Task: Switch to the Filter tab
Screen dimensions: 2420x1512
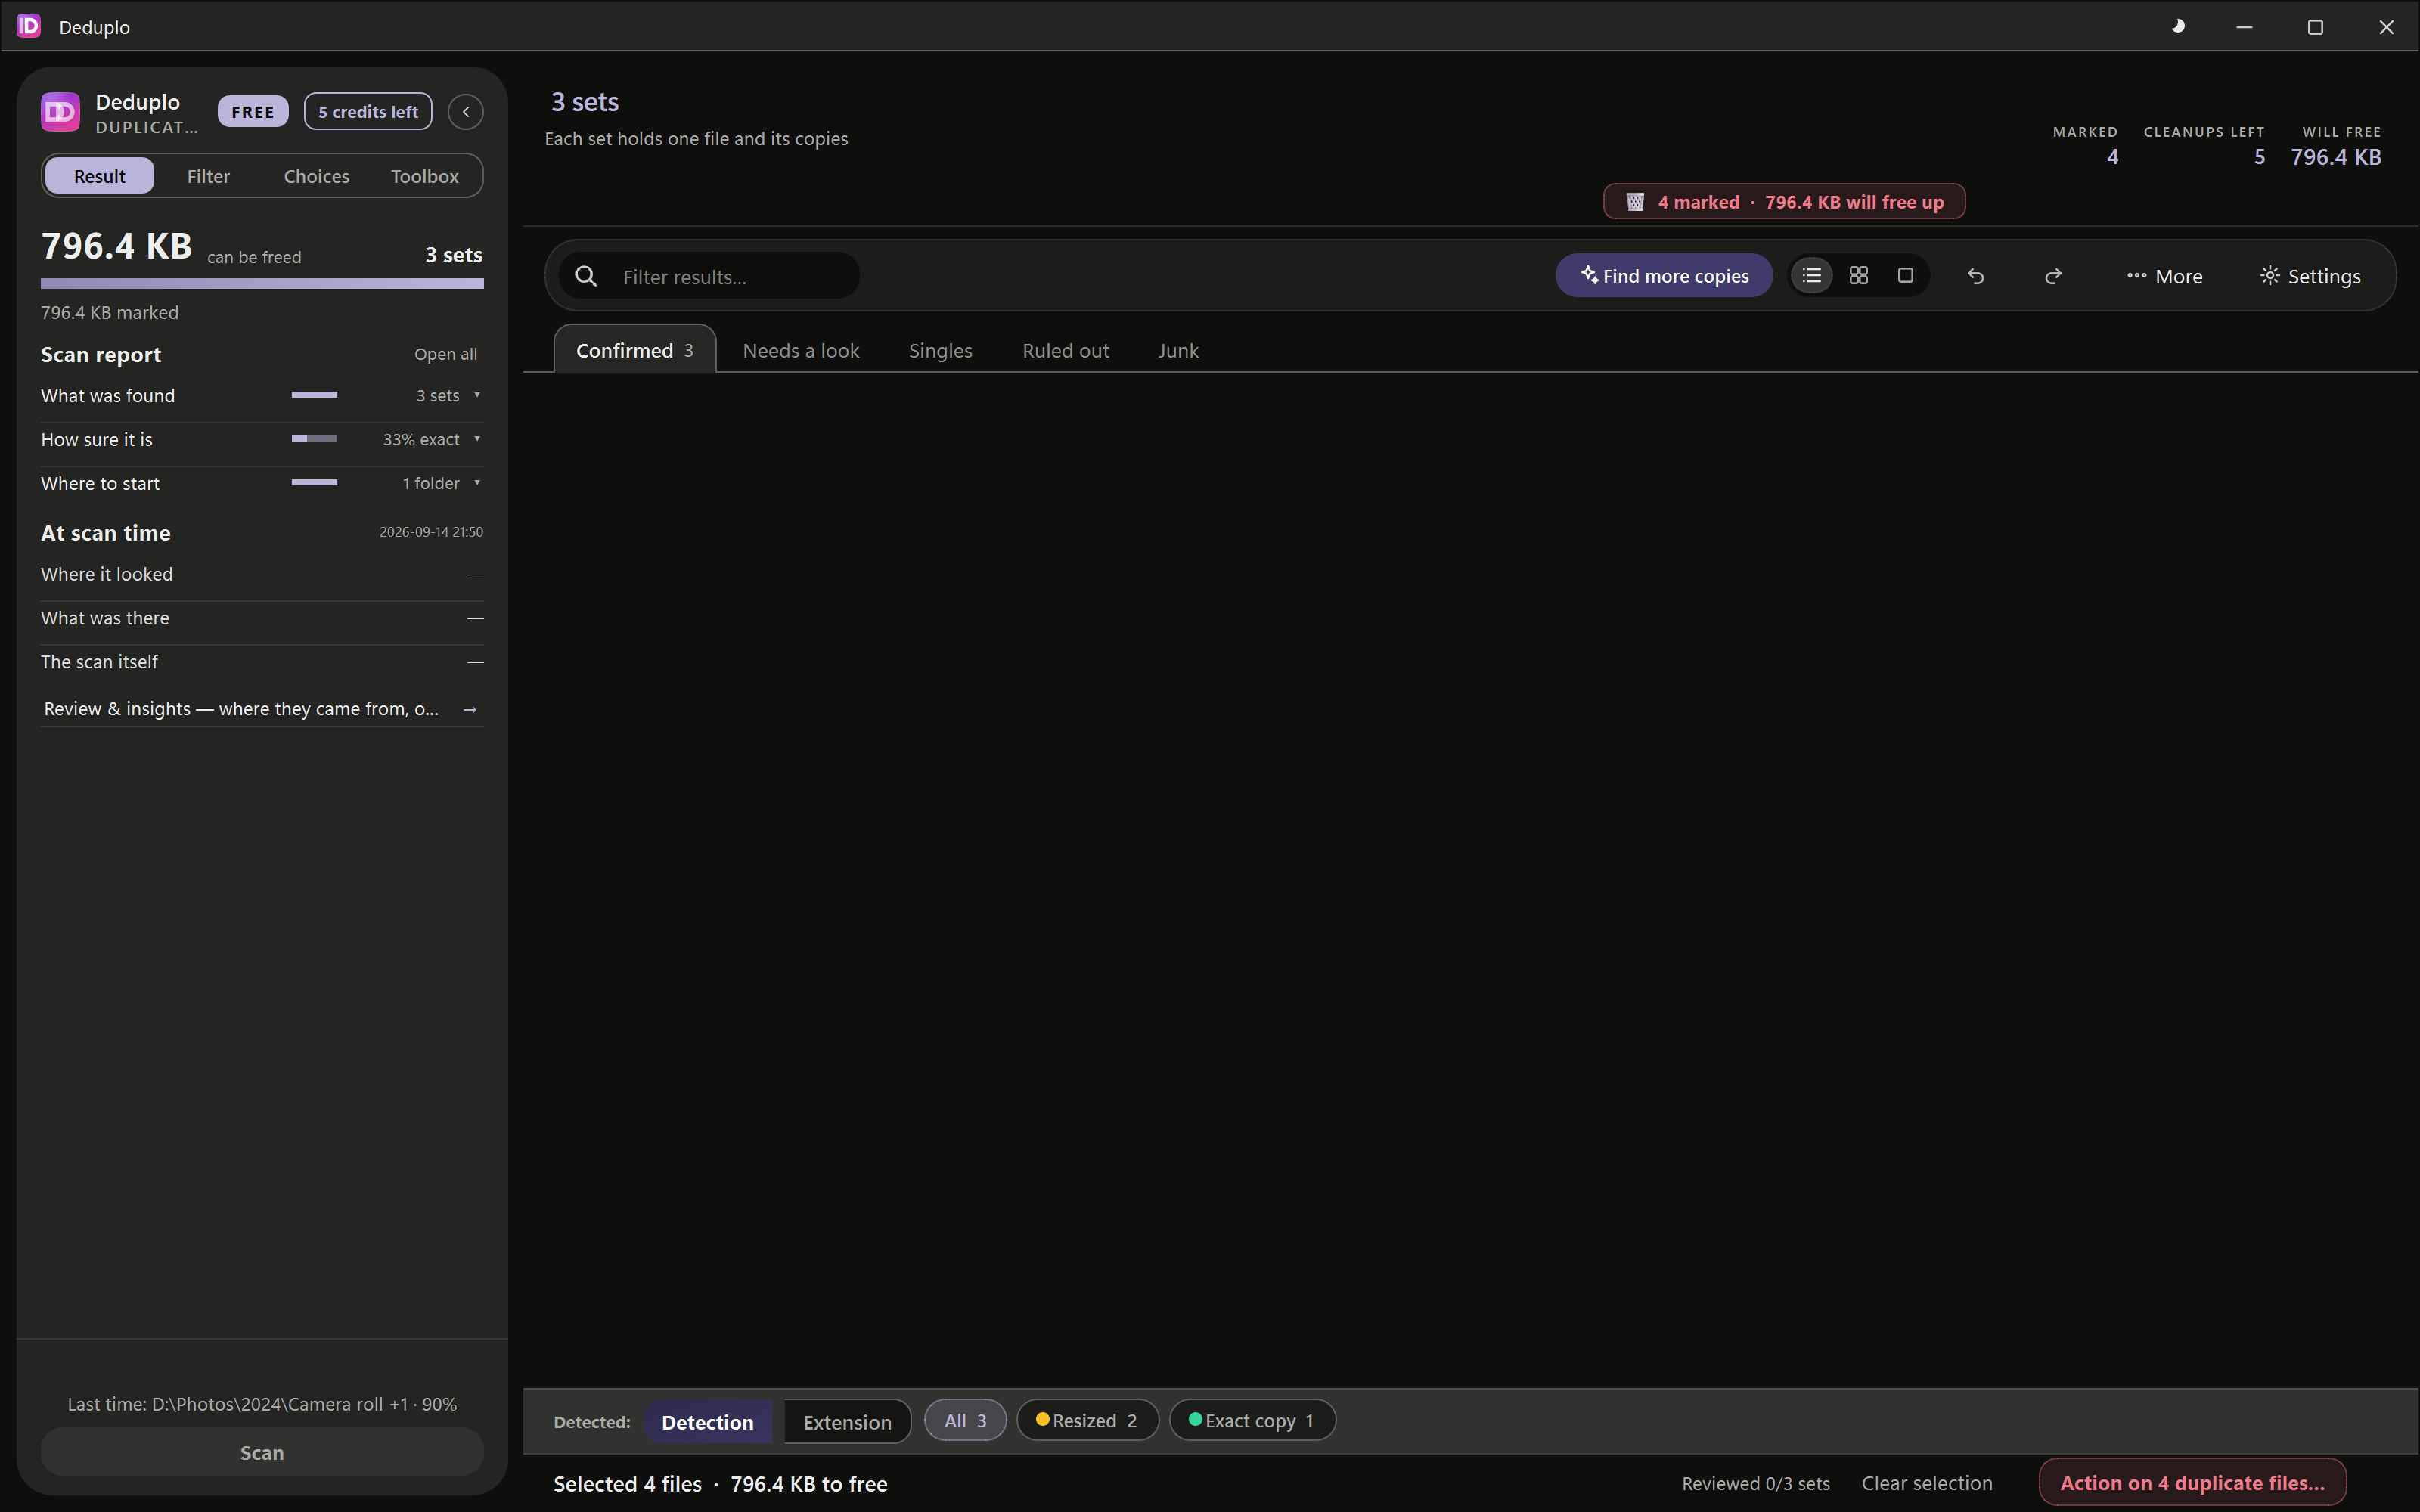Action: pyautogui.click(x=208, y=176)
